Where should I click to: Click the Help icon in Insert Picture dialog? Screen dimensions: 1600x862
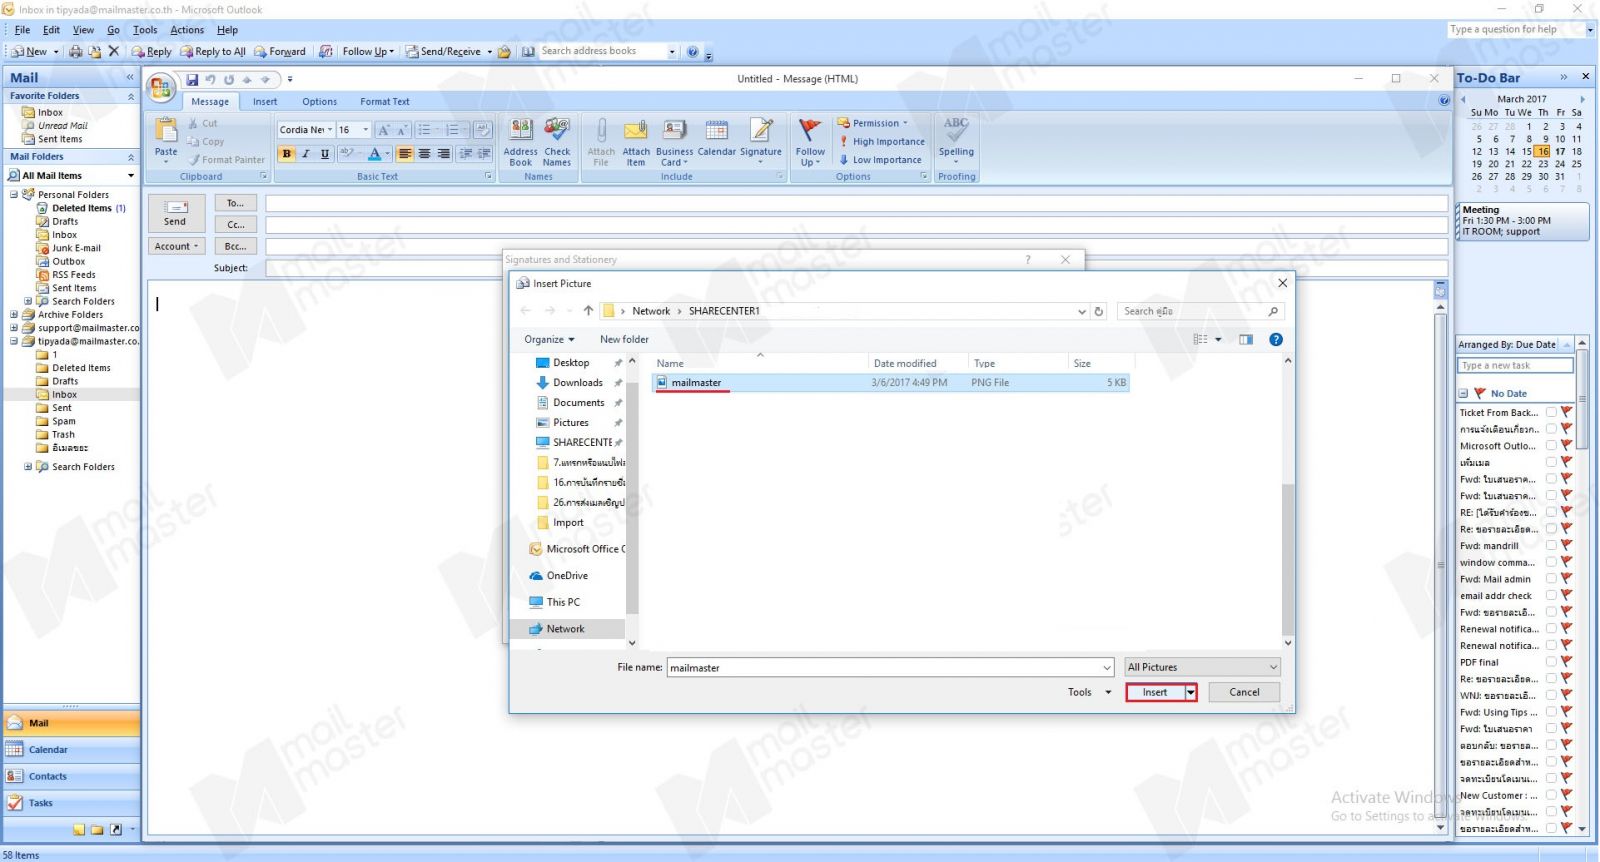tap(1276, 339)
